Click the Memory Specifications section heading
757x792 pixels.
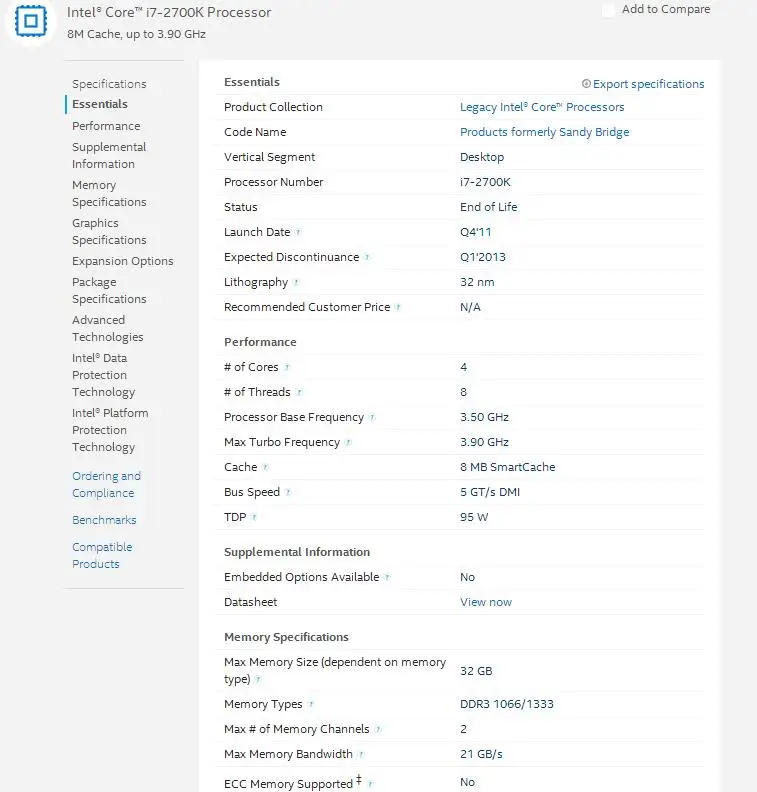(x=286, y=637)
